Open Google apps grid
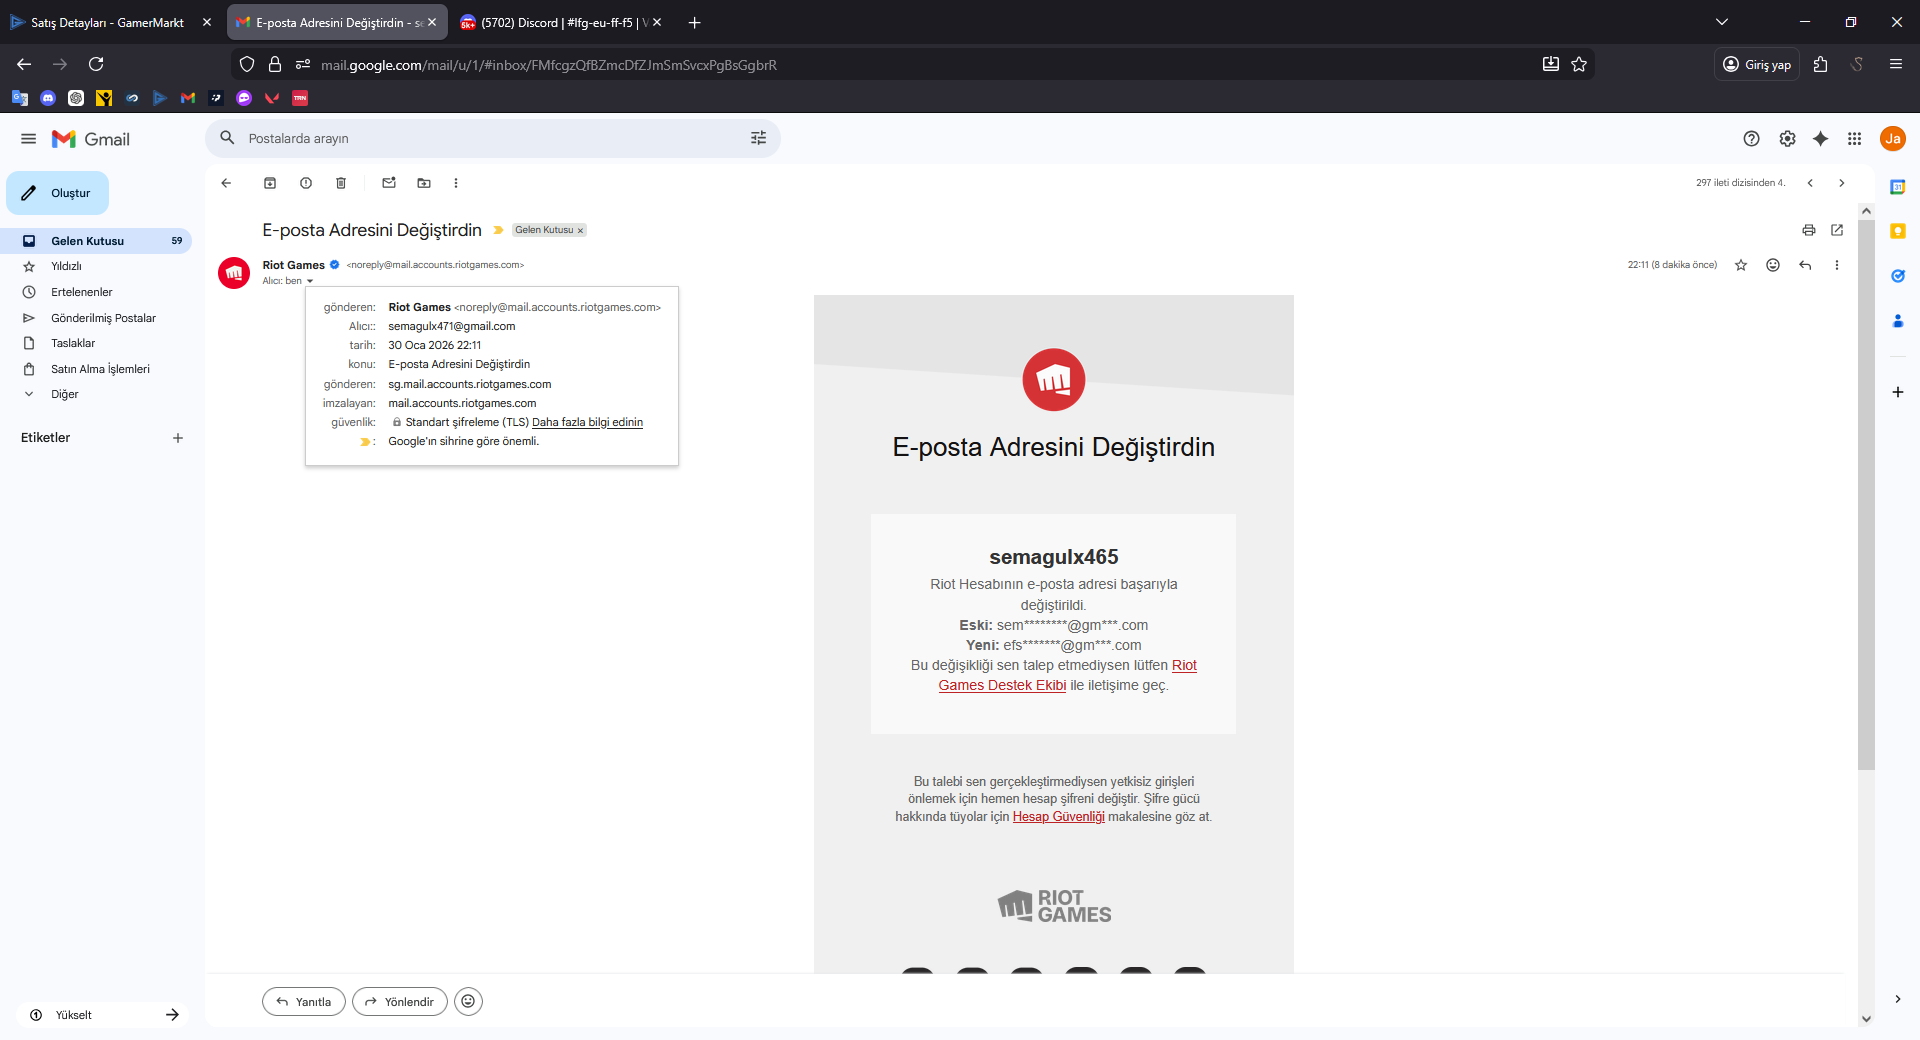Image resolution: width=1920 pixels, height=1040 pixels. (1855, 139)
